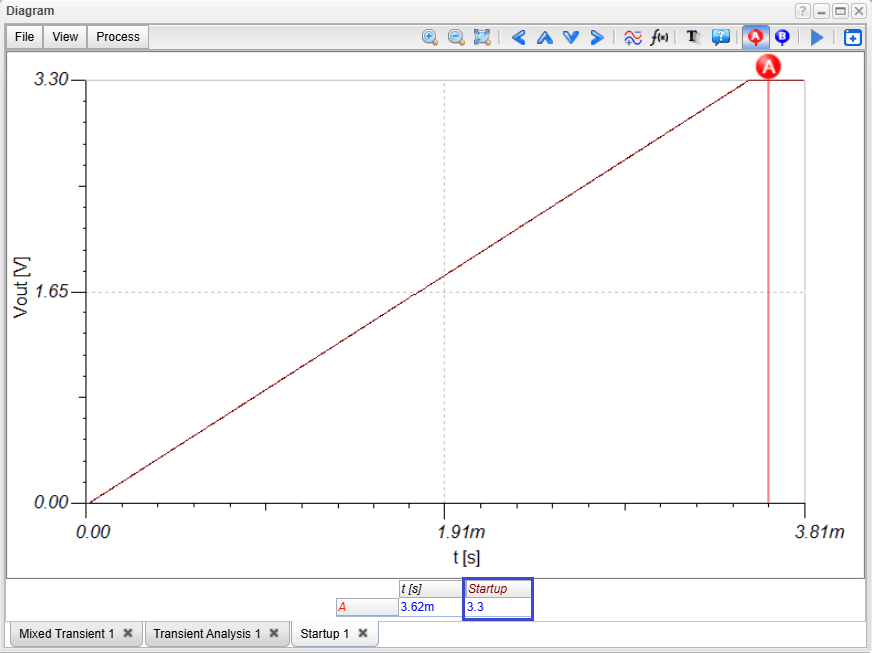The image size is (872, 653).
Task: Click the blue play arrow button
Action: [817, 37]
